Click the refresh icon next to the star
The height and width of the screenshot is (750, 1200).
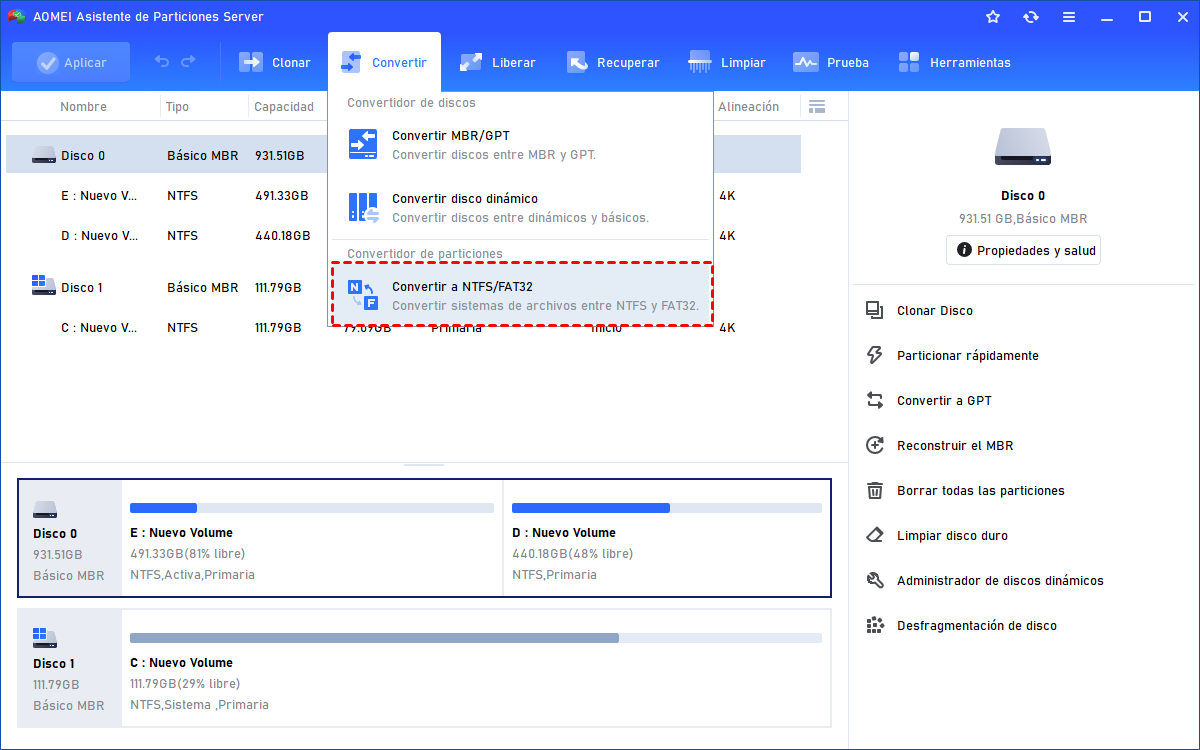[1030, 16]
